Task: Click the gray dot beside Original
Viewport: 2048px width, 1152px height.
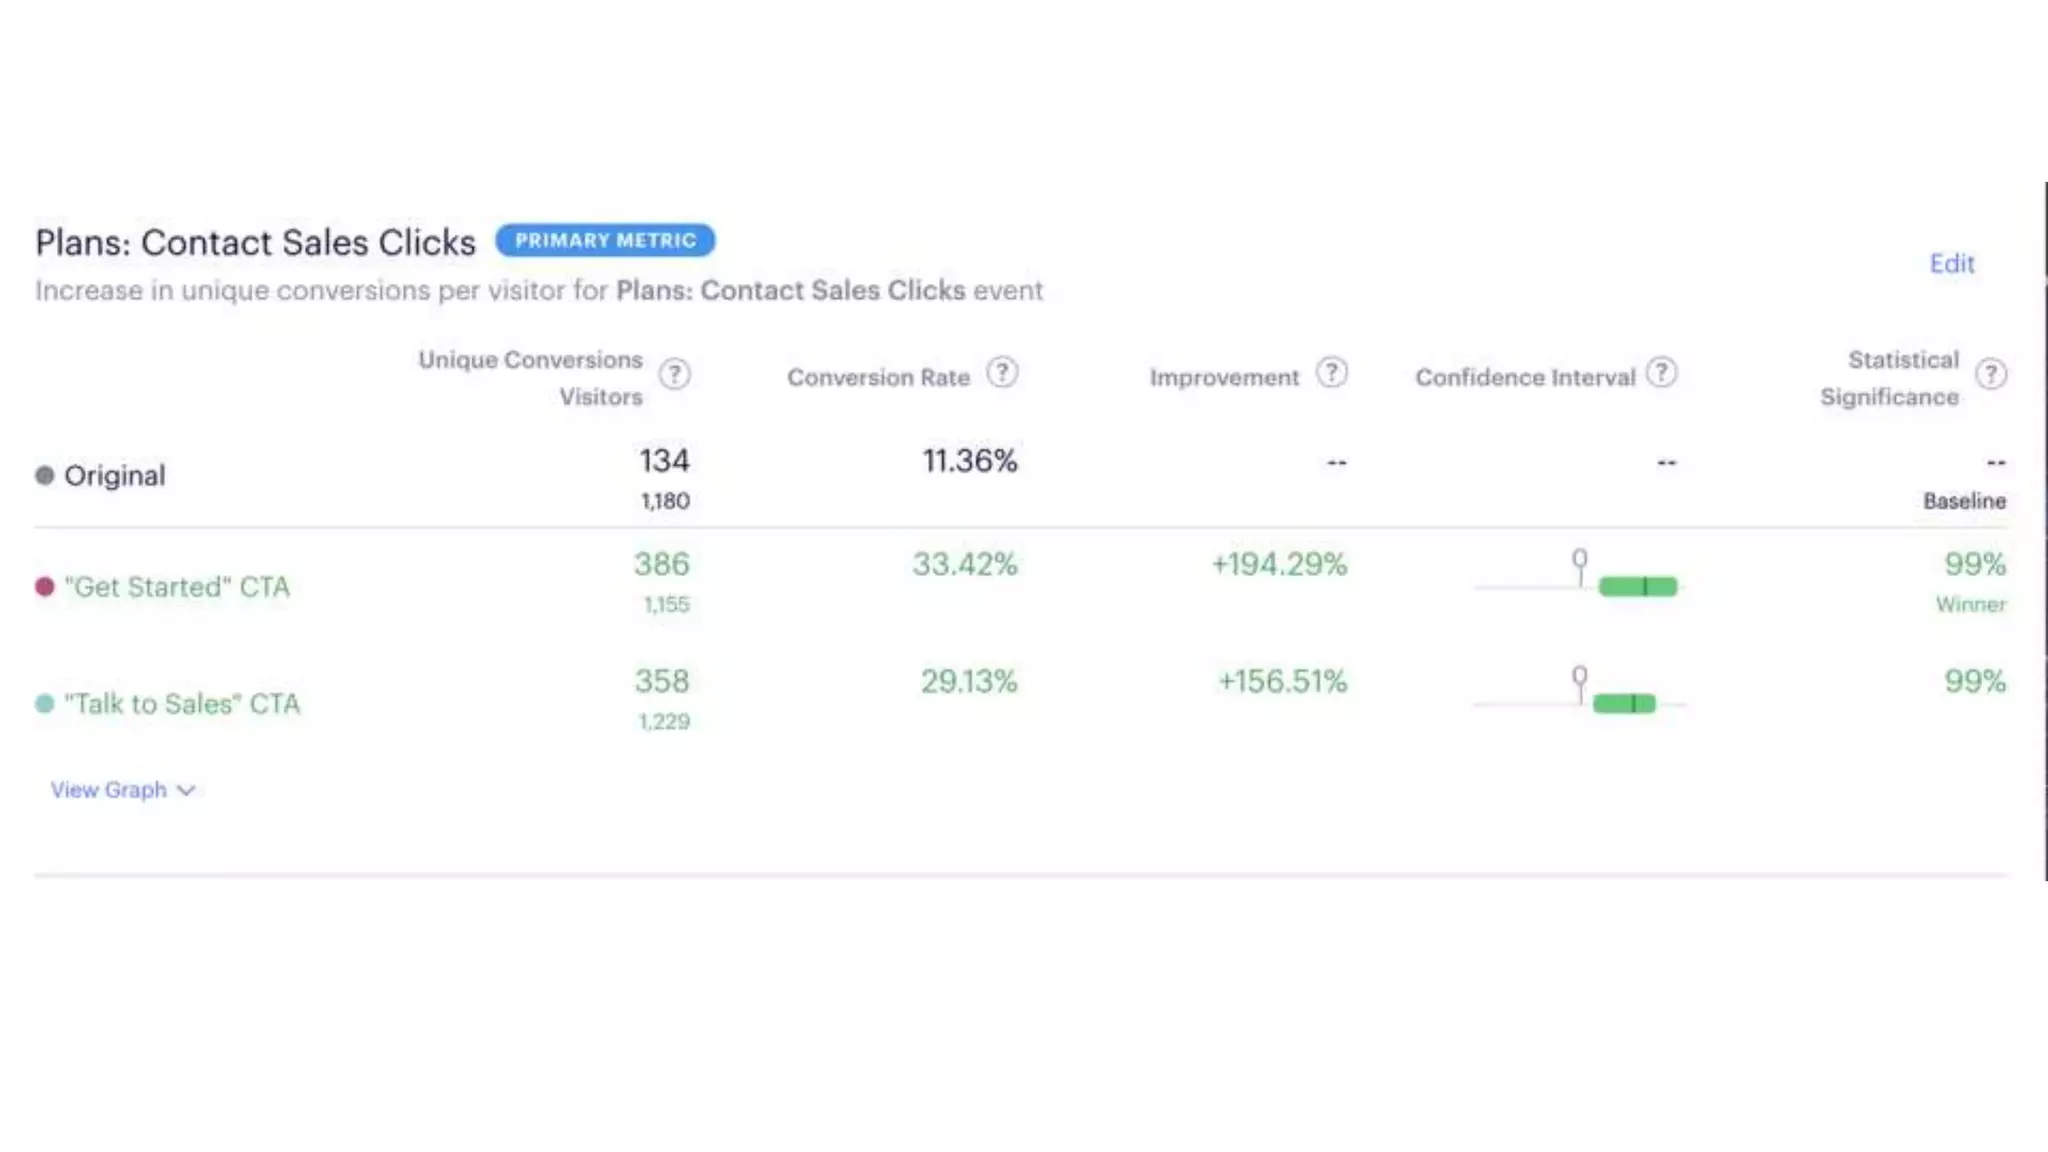Action: [44, 475]
